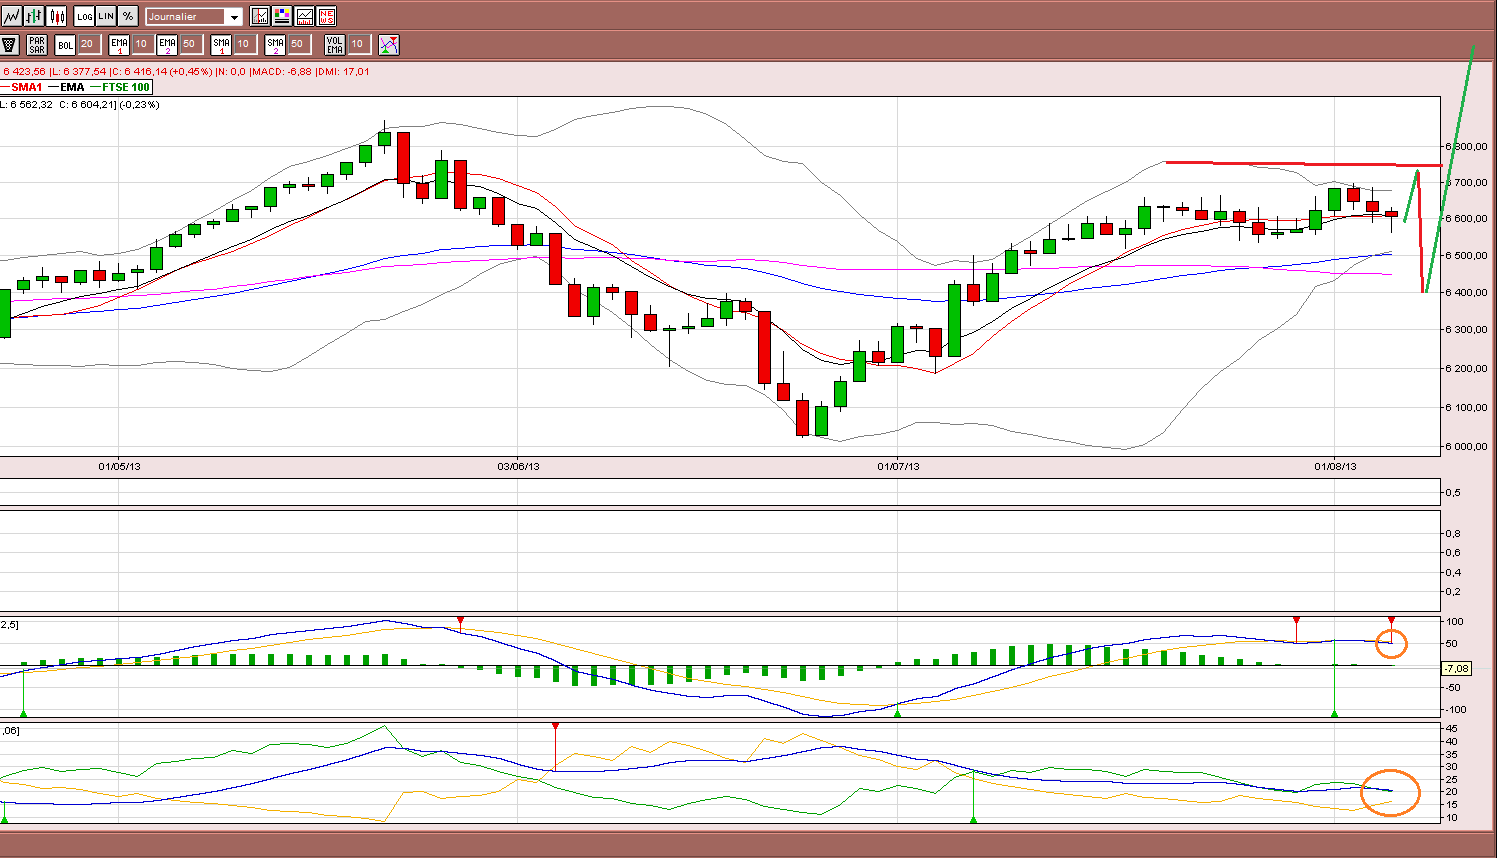This screenshot has height=858, width=1497.
Task: Open the color palette settings icon
Action: 282,16
